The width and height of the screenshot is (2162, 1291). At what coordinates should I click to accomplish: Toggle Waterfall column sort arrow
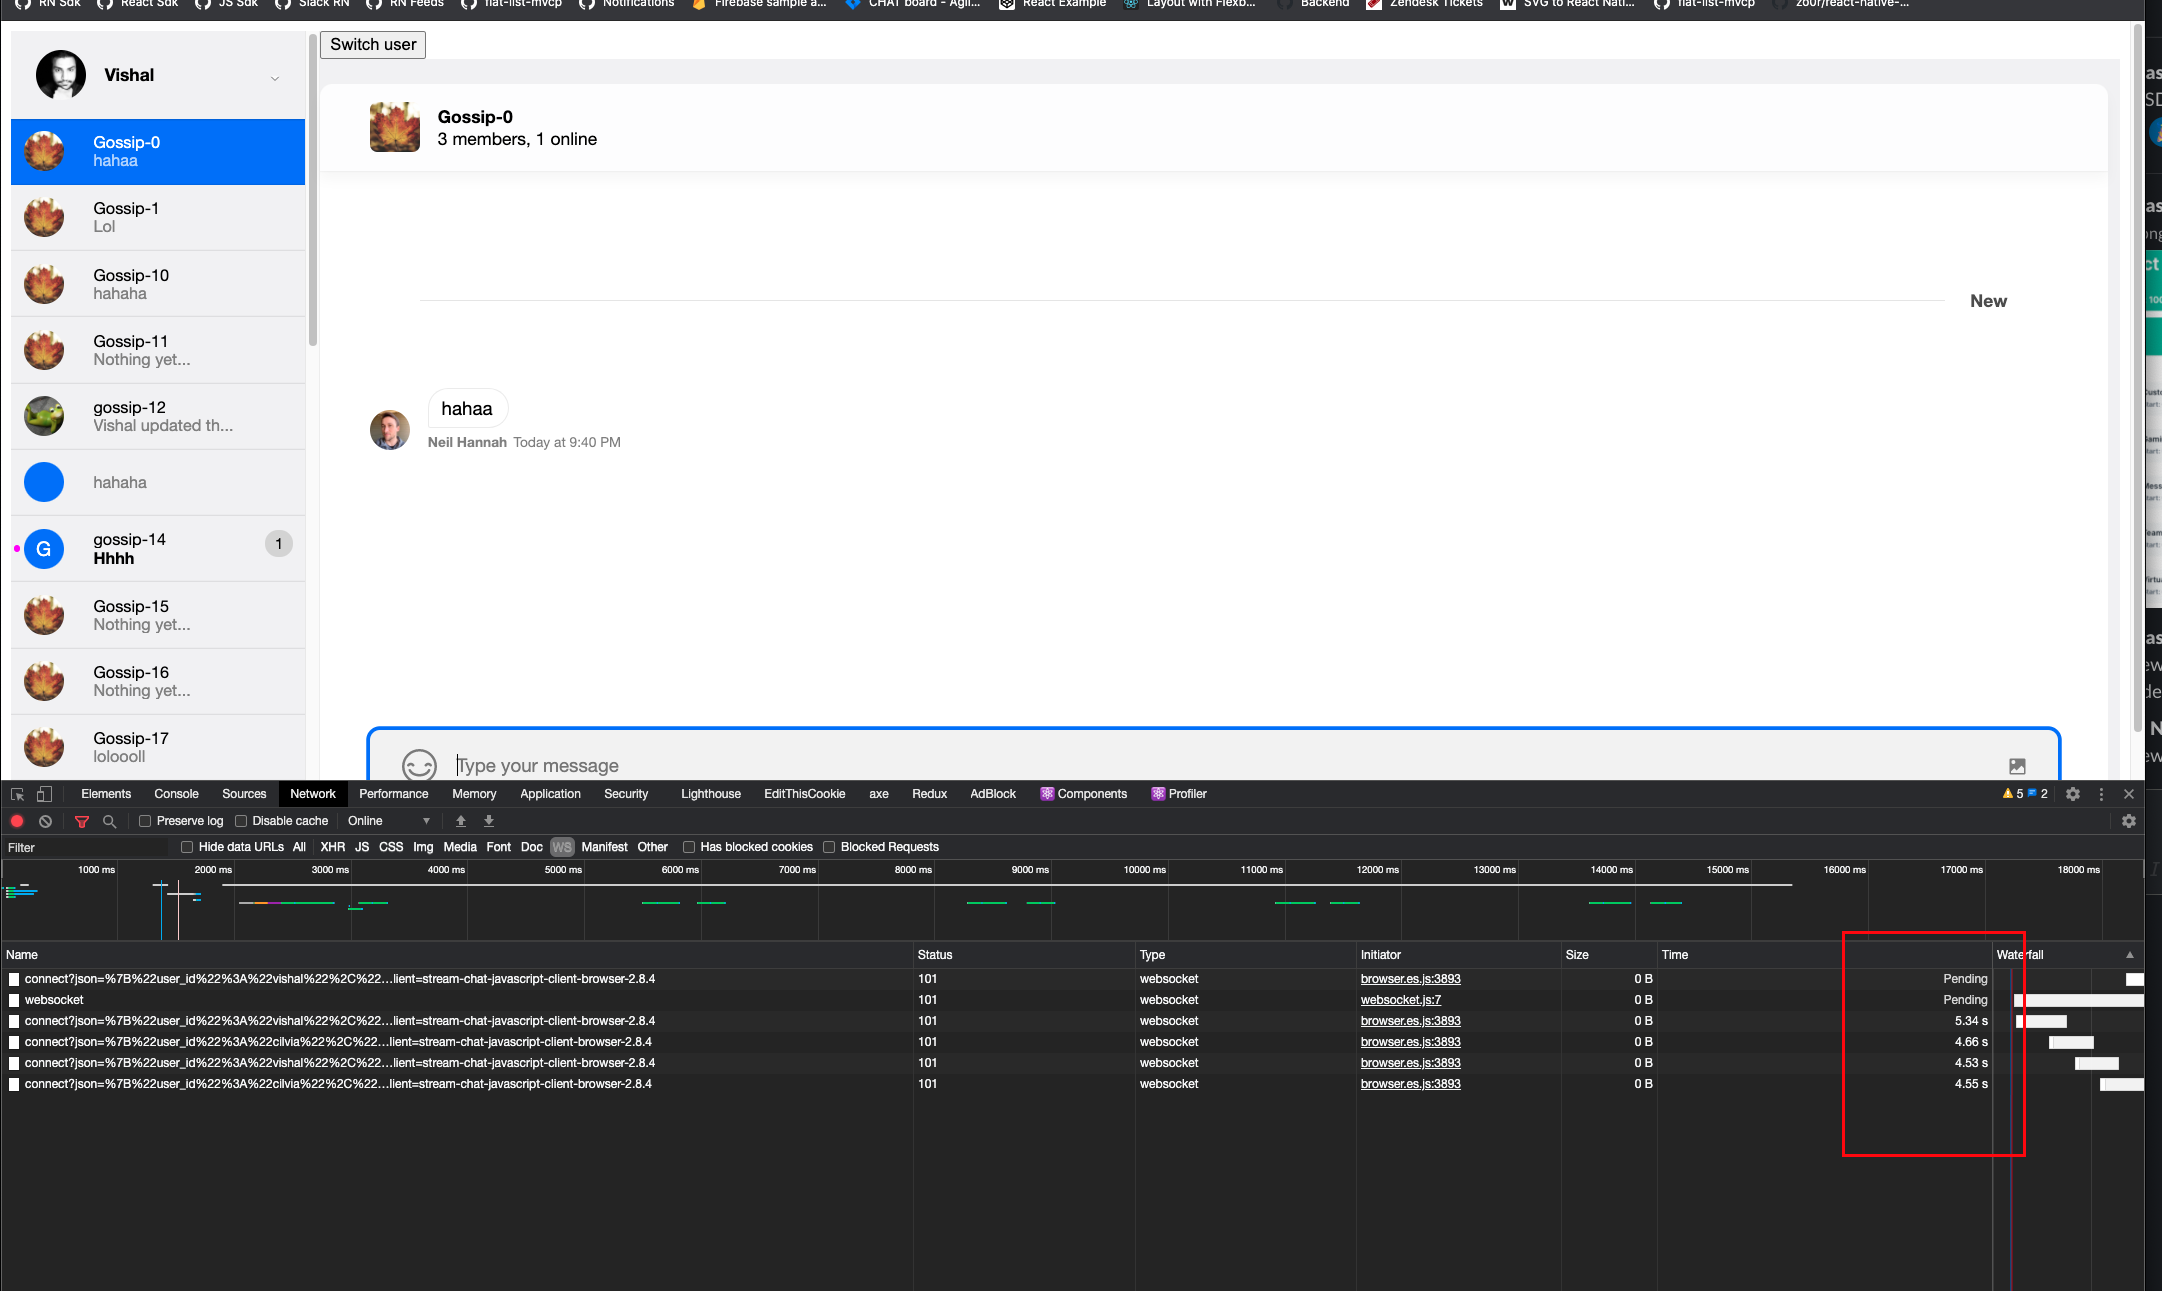pyautogui.click(x=2129, y=955)
